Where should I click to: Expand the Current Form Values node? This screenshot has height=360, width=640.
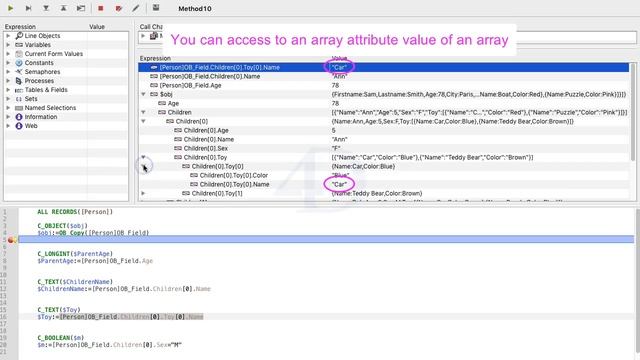pos(8,54)
